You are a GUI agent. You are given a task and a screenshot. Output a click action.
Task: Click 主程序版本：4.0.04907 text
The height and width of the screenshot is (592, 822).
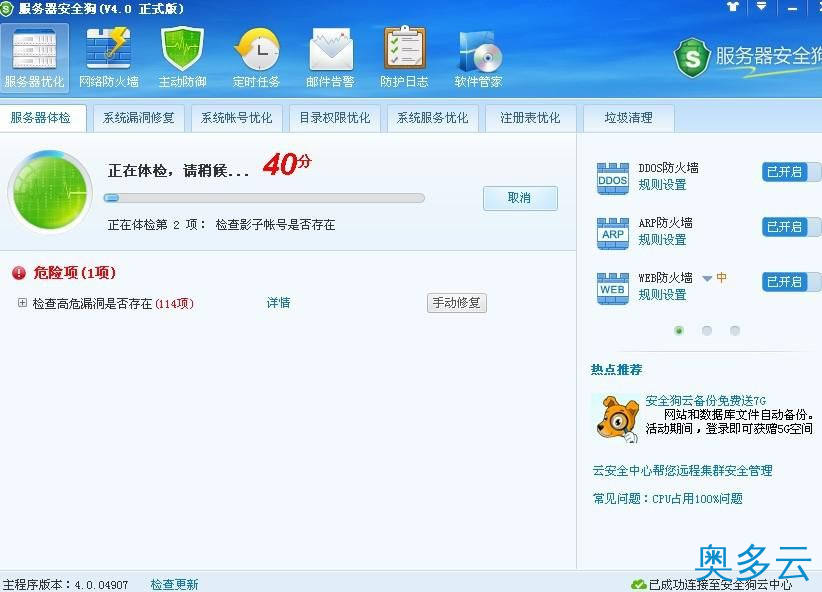66,584
